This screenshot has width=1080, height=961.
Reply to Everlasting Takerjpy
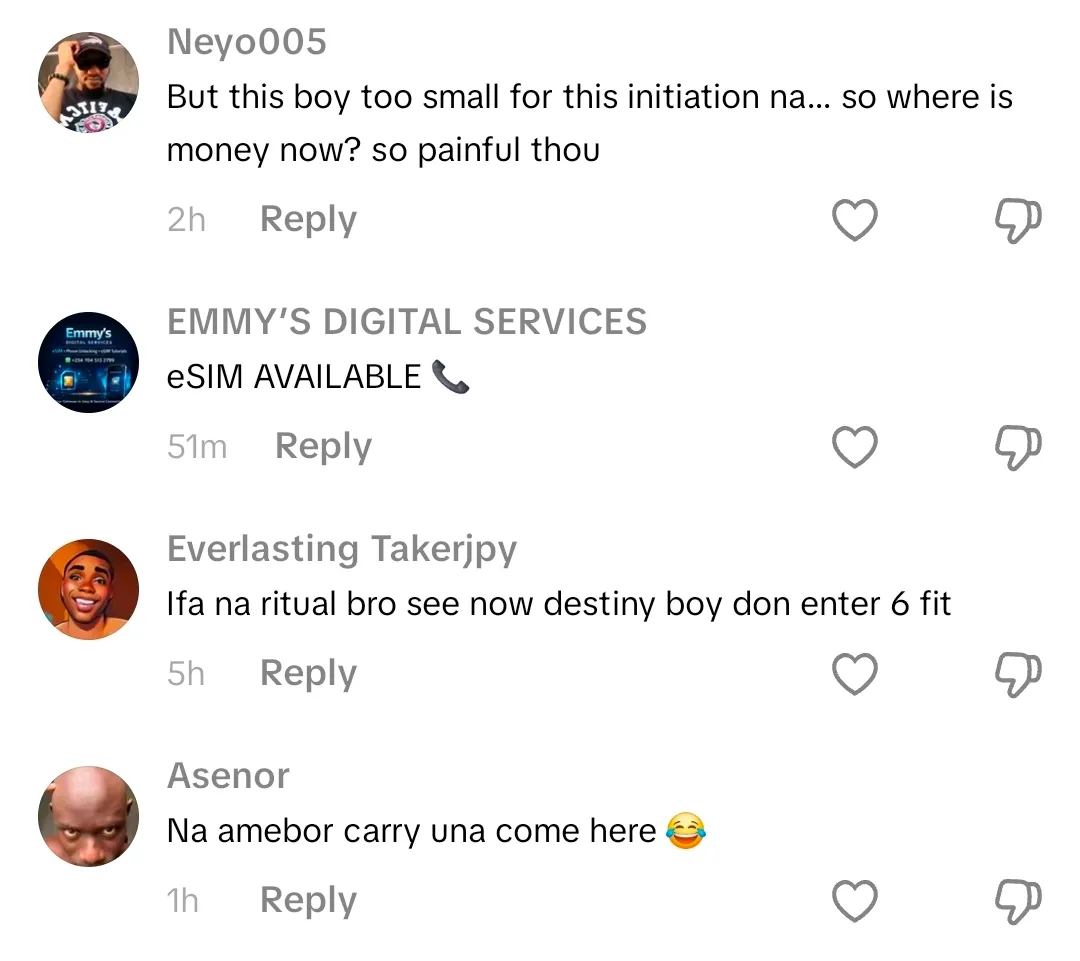pyautogui.click(x=308, y=675)
